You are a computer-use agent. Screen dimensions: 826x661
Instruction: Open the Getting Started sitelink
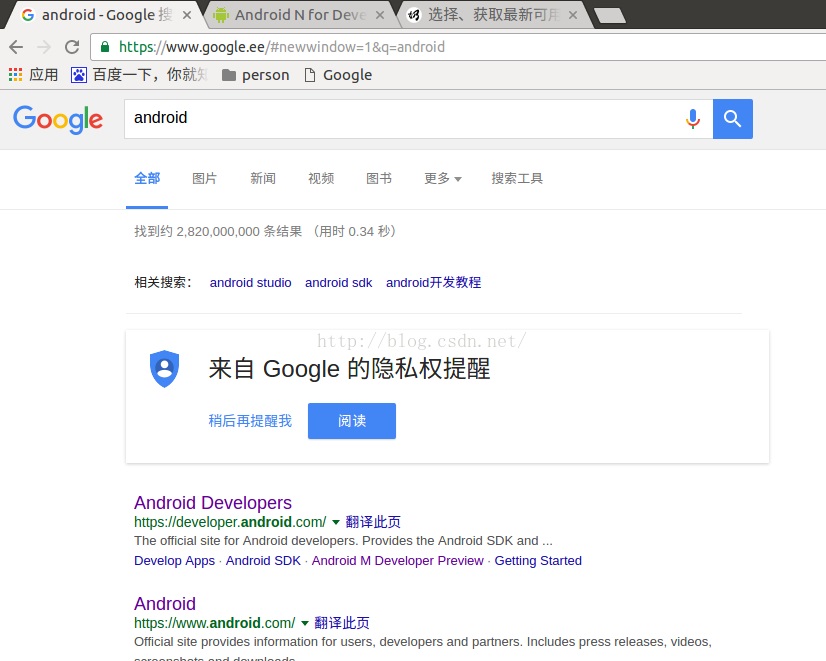click(538, 560)
